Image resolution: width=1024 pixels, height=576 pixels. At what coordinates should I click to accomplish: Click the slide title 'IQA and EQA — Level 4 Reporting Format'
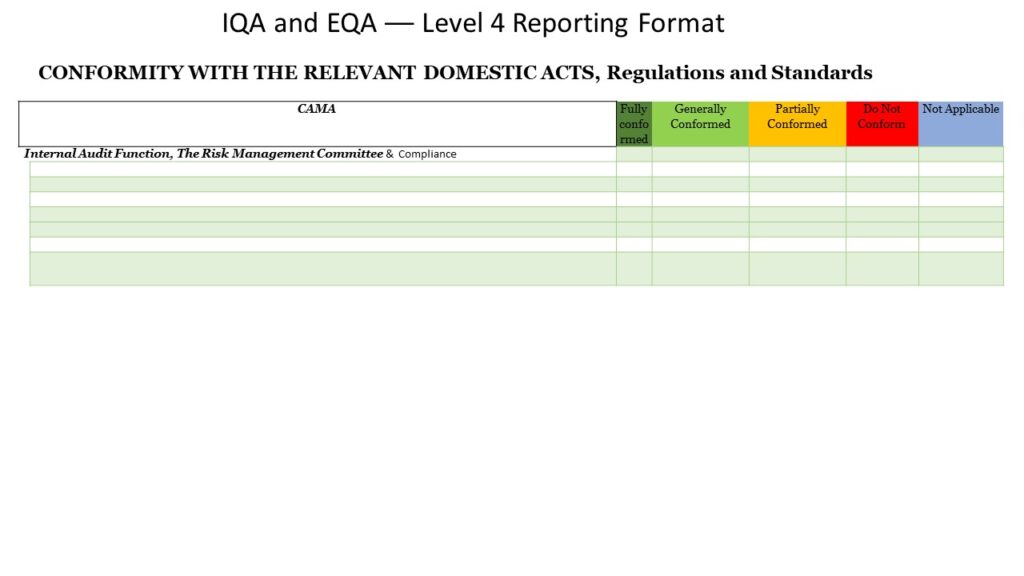(473, 23)
